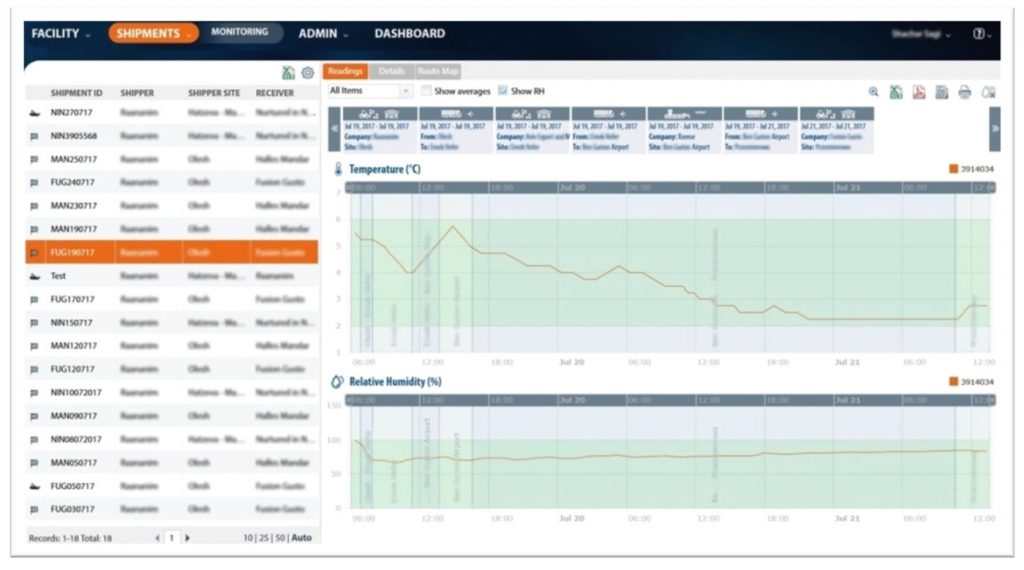Enable the Show averages checkbox
This screenshot has height=570, width=1024.
click(x=426, y=91)
